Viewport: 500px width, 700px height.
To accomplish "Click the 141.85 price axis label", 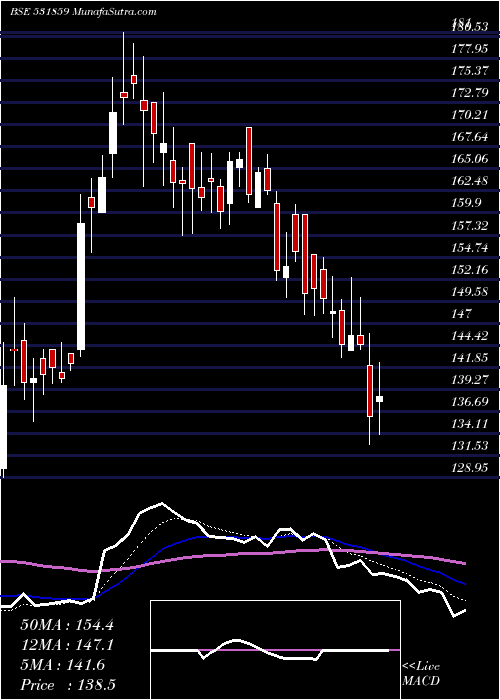I will click(470, 358).
